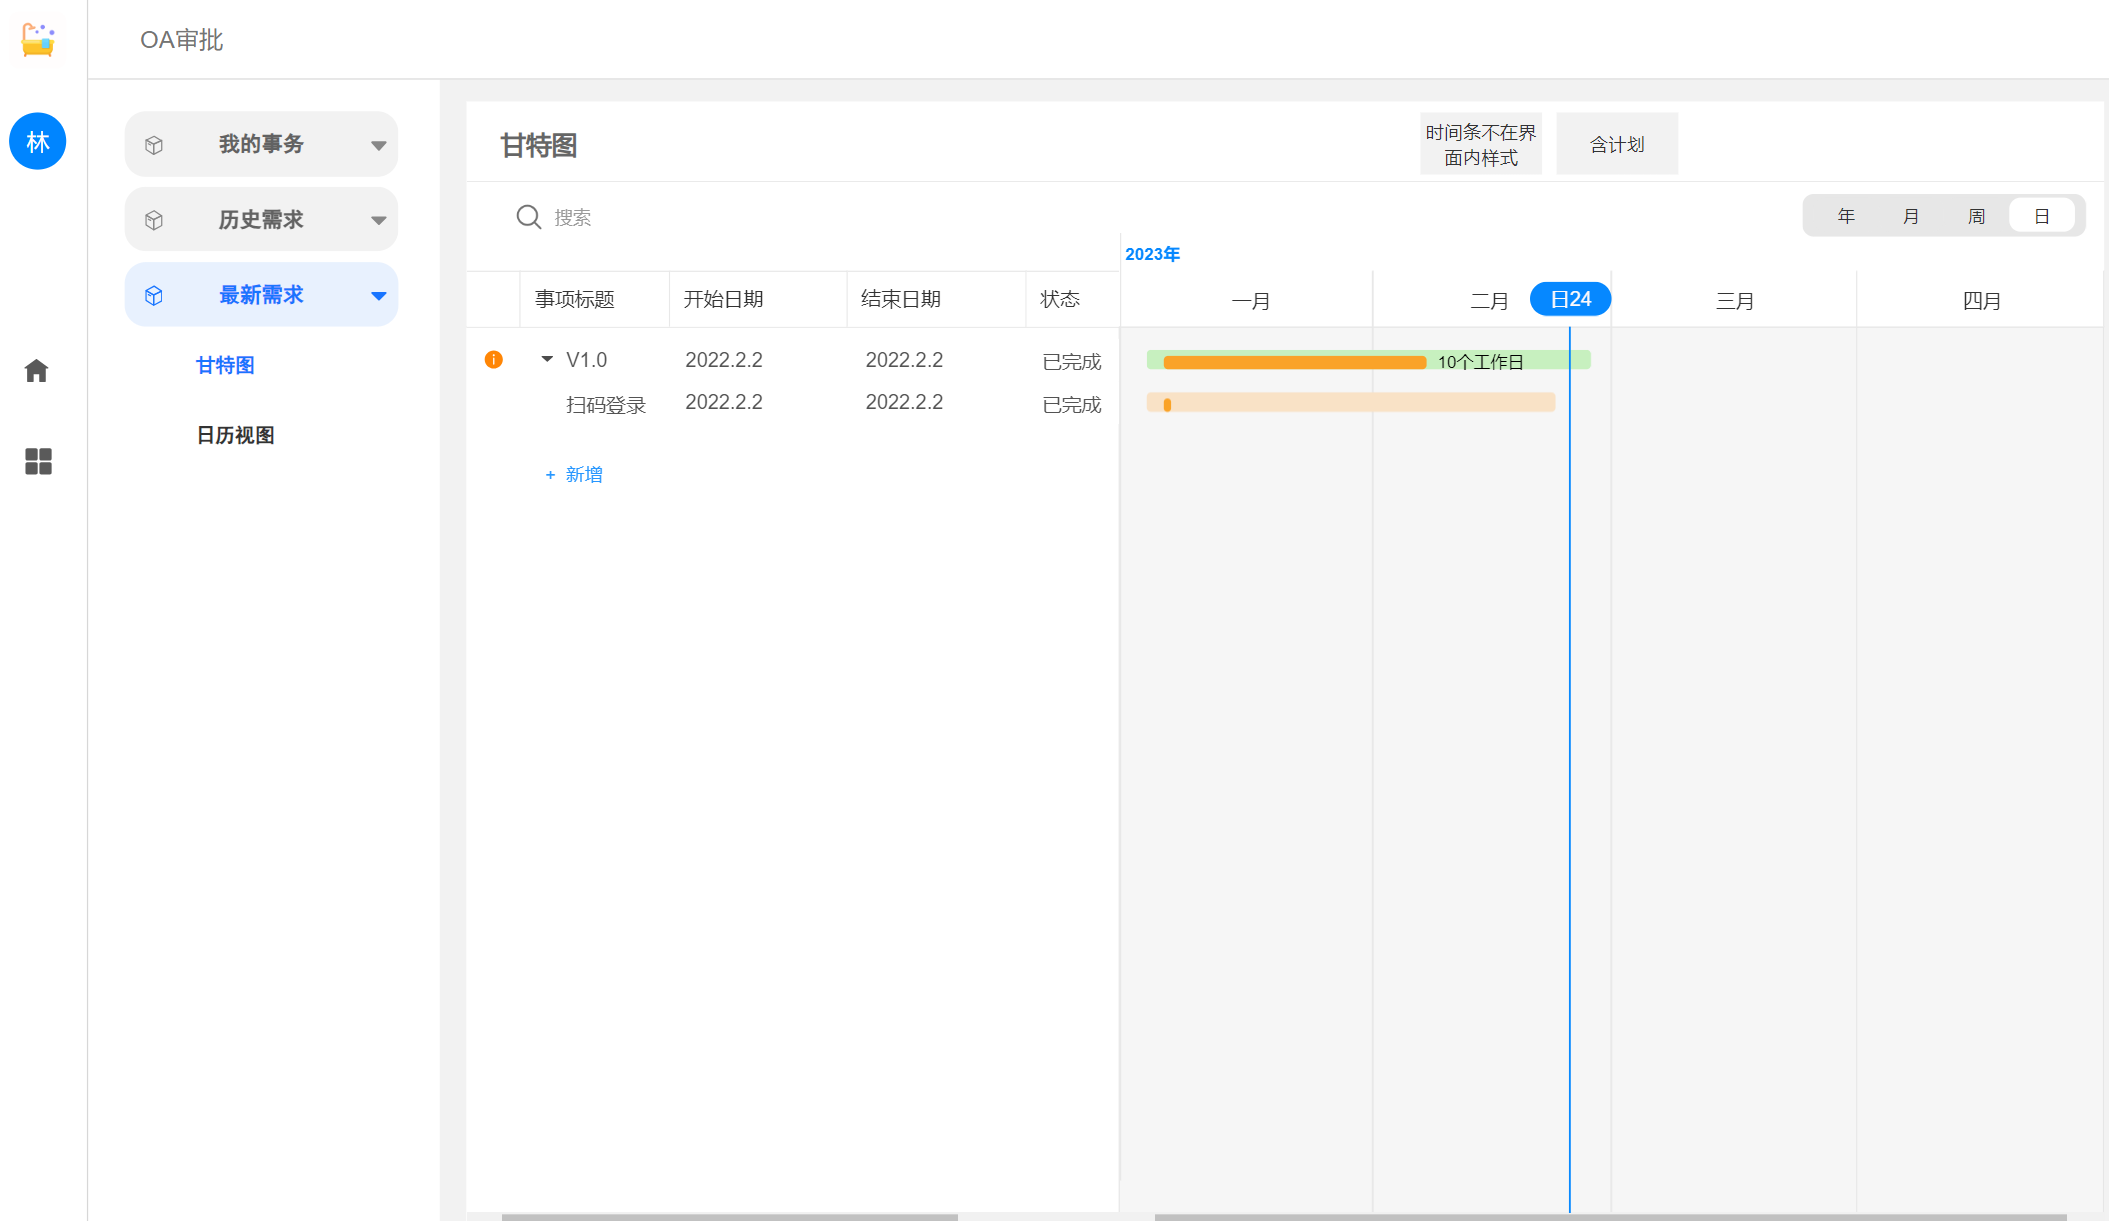Click the 三月 month header
Image resolution: width=2109 pixels, height=1221 pixels.
[x=1735, y=301]
